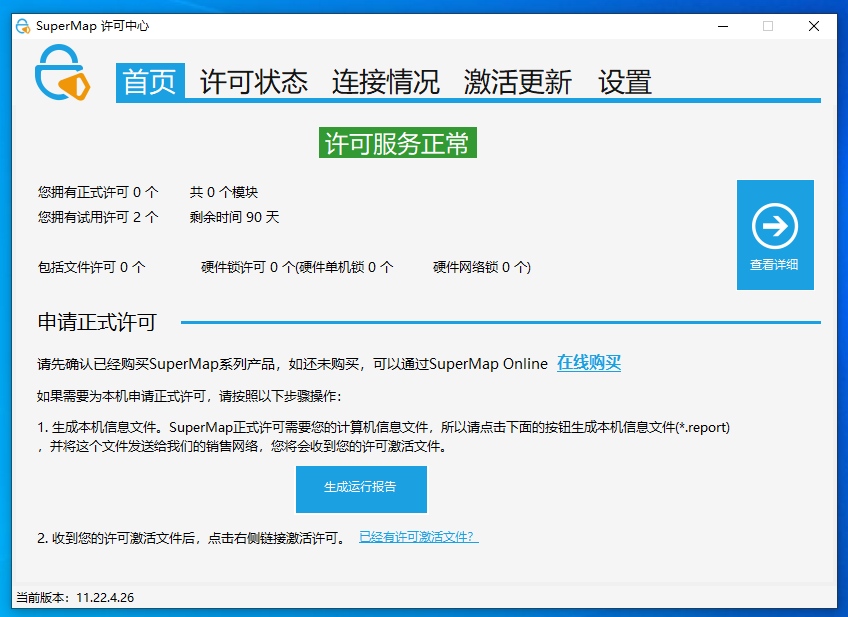Click the 许可服务正常 status banner

[398, 143]
